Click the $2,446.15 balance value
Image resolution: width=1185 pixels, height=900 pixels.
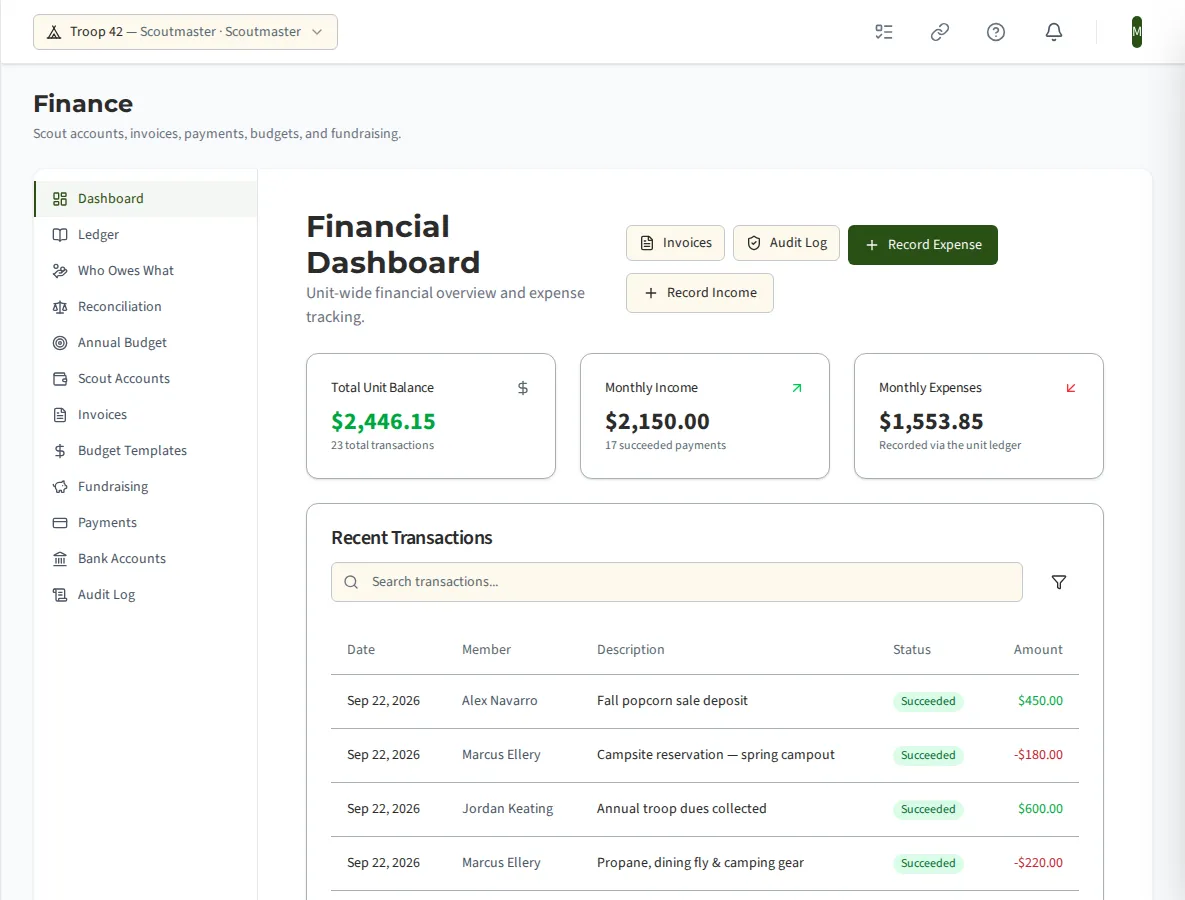tap(383, 422)
